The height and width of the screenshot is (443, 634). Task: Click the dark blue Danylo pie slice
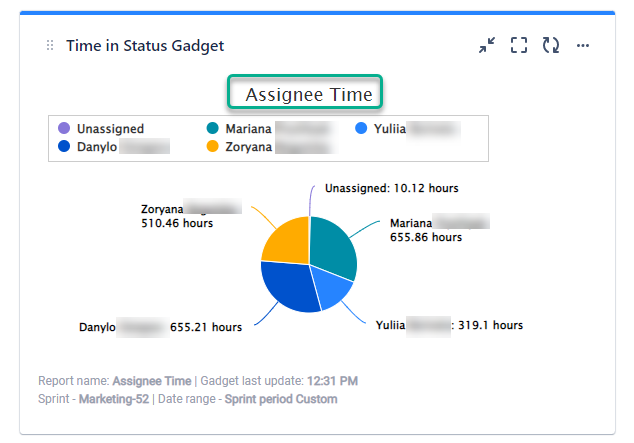coord(289,287)
